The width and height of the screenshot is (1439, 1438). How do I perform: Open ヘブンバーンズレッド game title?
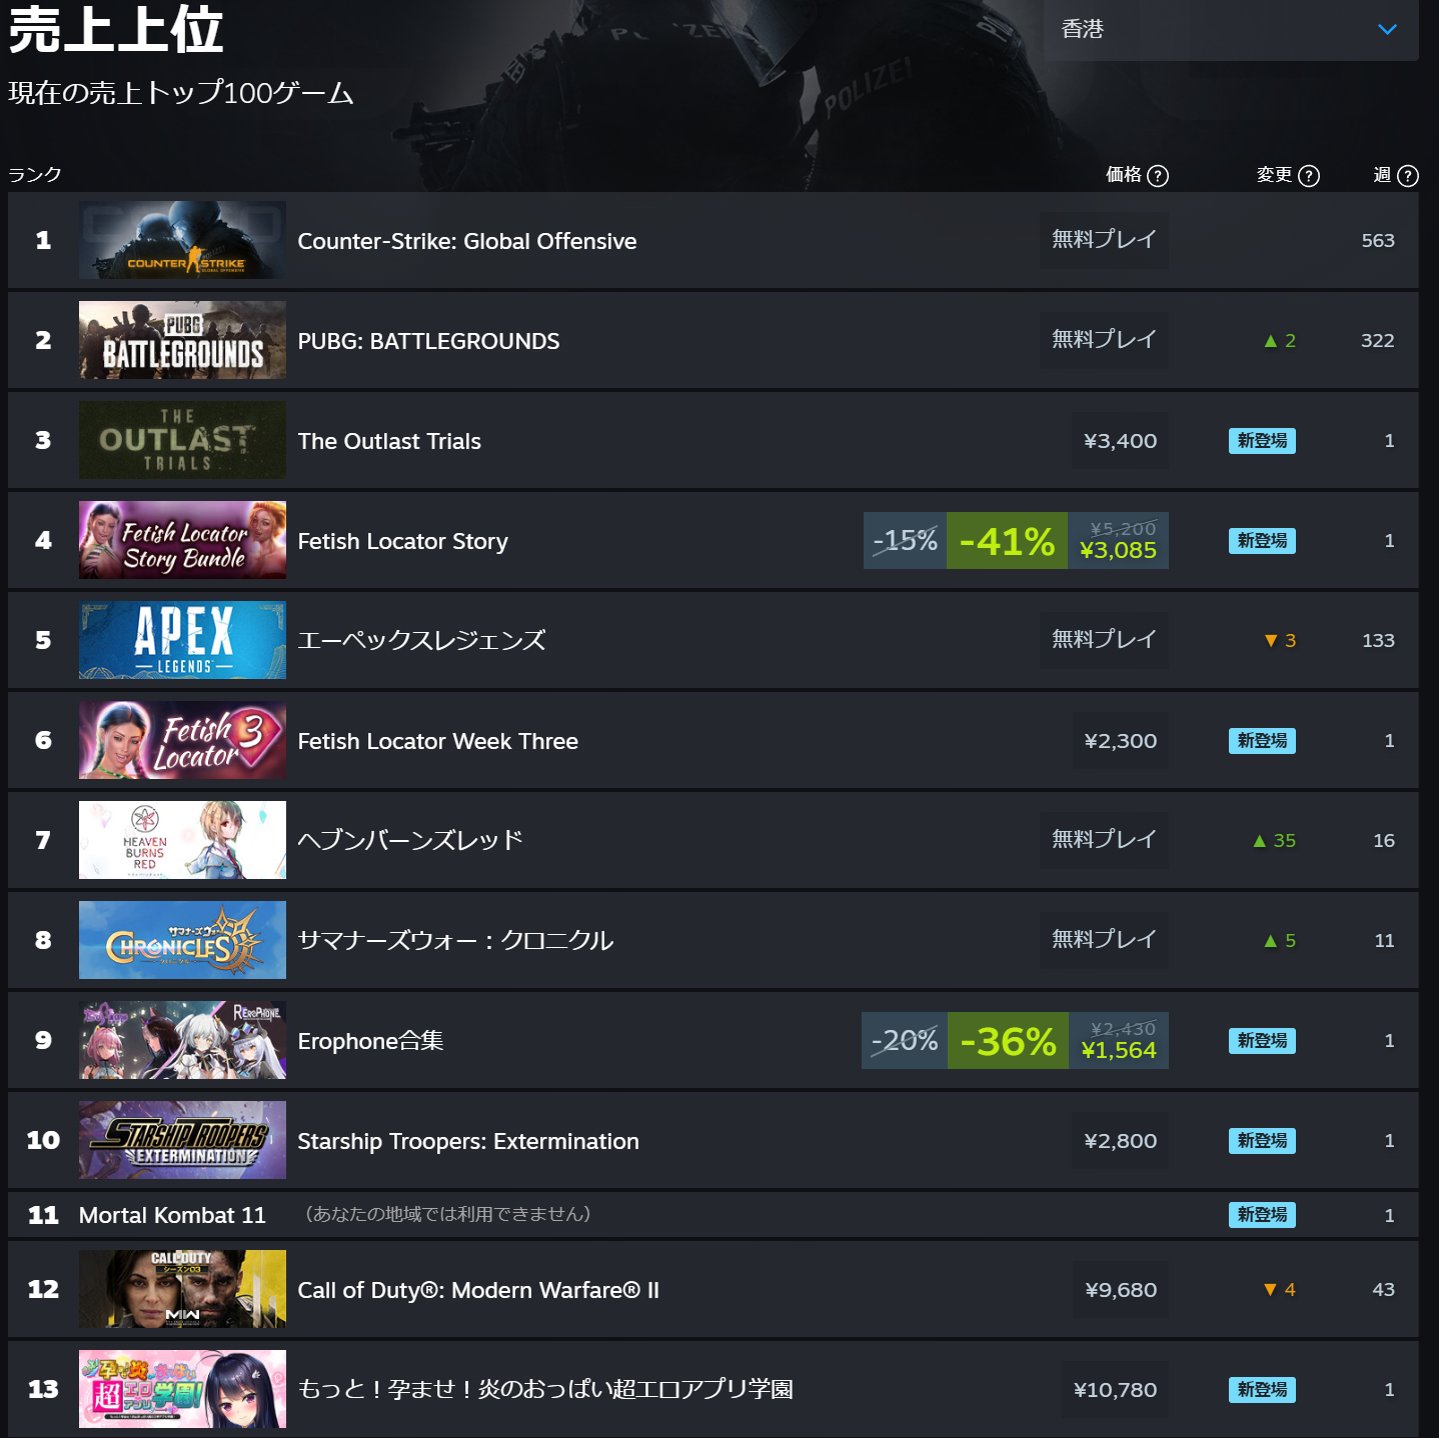click(x=410, y=840)
